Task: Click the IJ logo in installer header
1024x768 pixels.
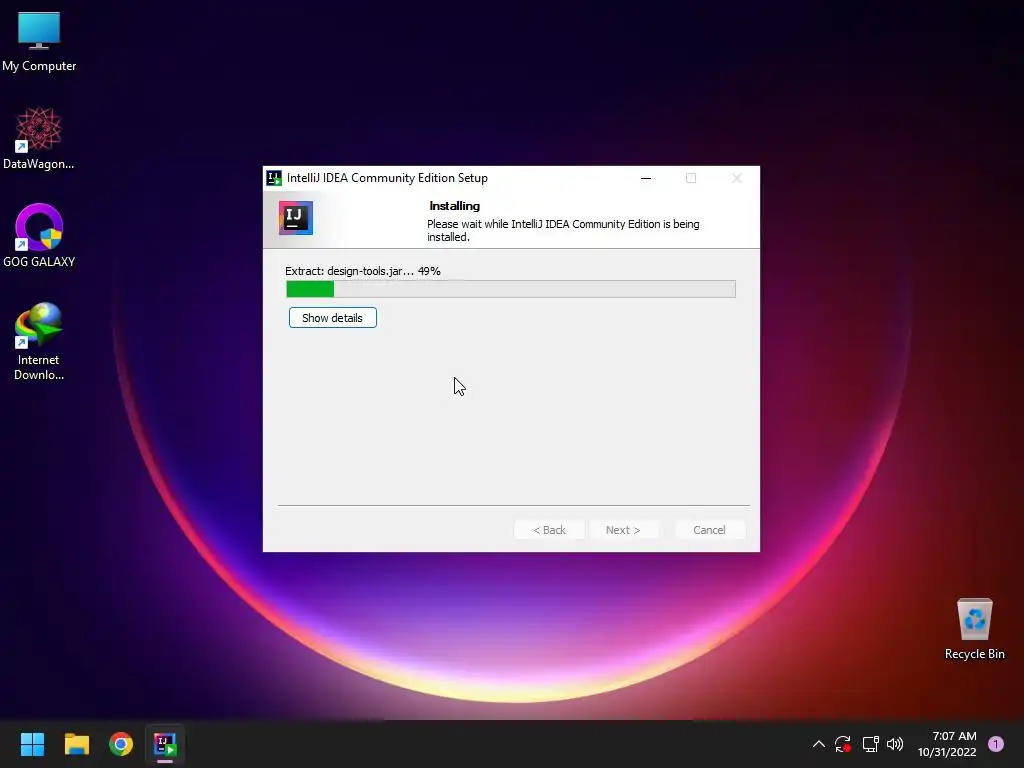Action: (296, 218)
